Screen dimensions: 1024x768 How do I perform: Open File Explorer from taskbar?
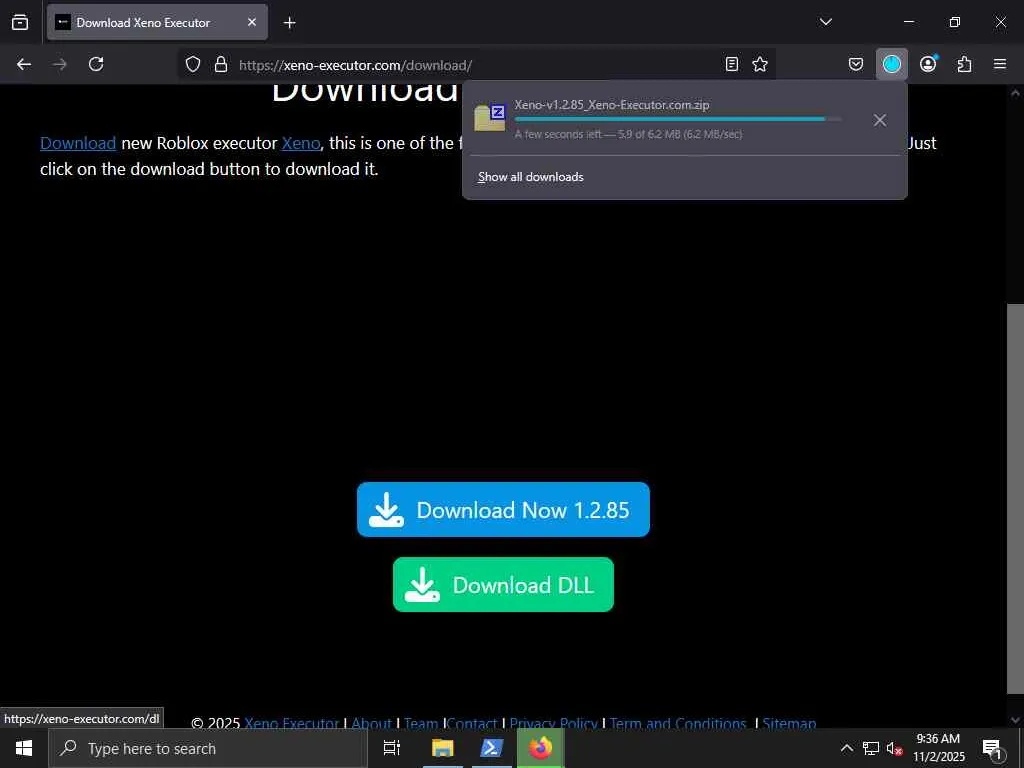click(442, 748)
